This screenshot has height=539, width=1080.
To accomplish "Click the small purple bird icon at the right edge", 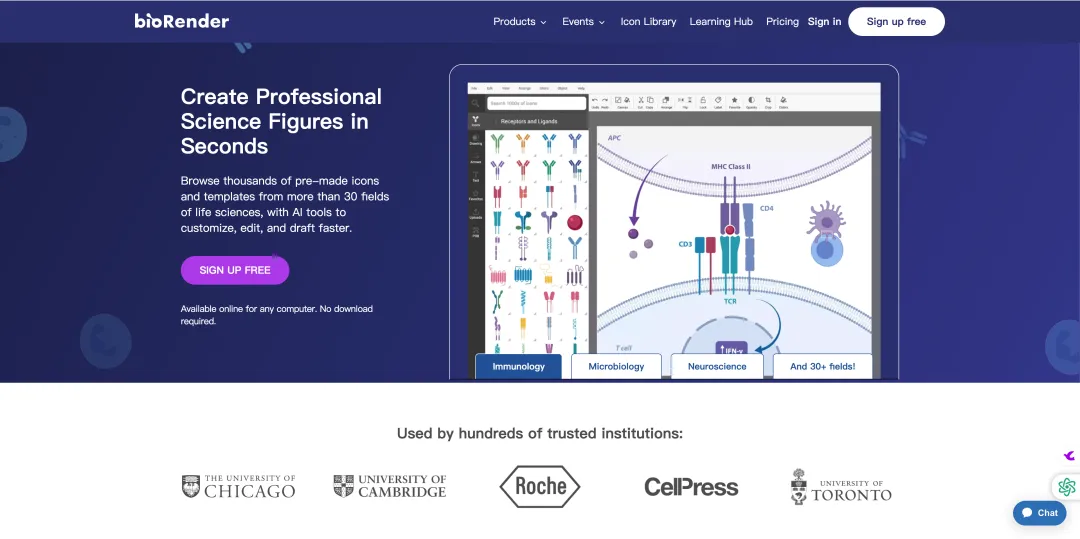I will [x=1069, y=456].
